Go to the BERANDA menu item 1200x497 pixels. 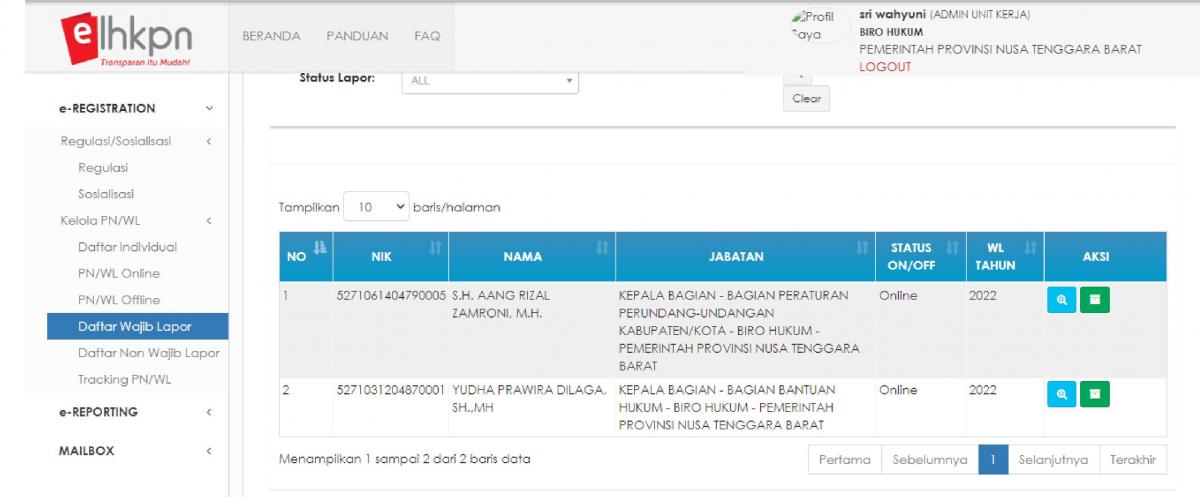(271, 36)
